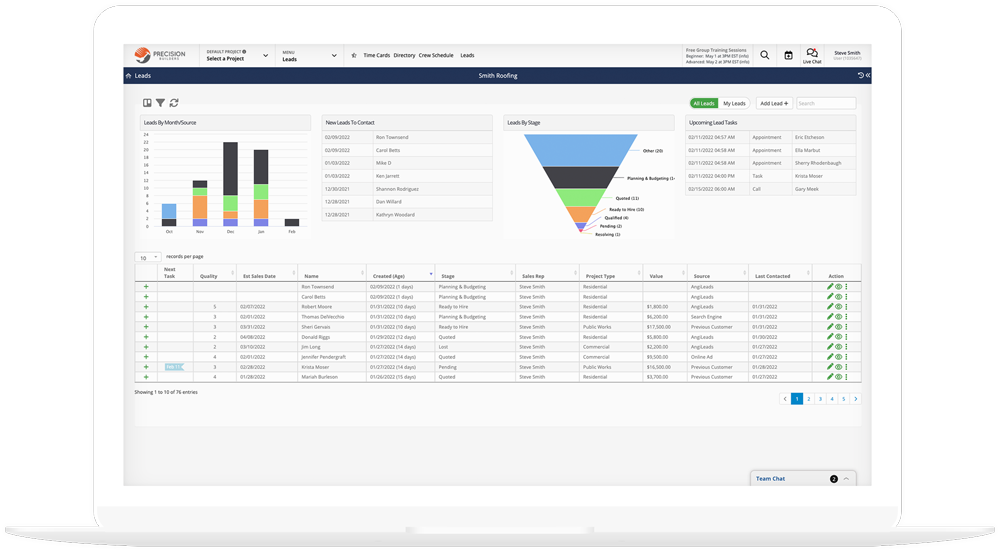Click the filter funnel icon above charts

160,103
